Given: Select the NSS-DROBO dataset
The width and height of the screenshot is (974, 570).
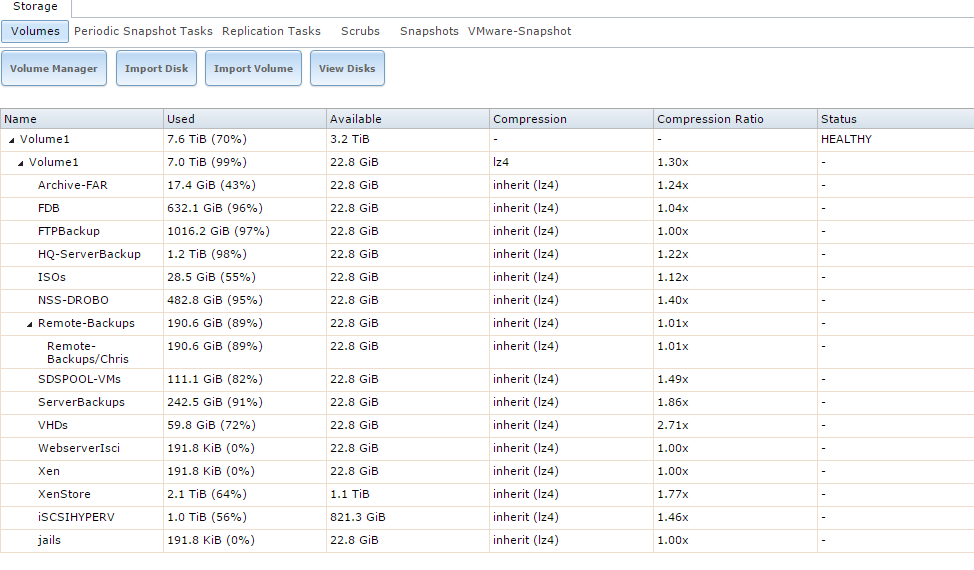Looking at the screenshot, I should coord(73,300).
